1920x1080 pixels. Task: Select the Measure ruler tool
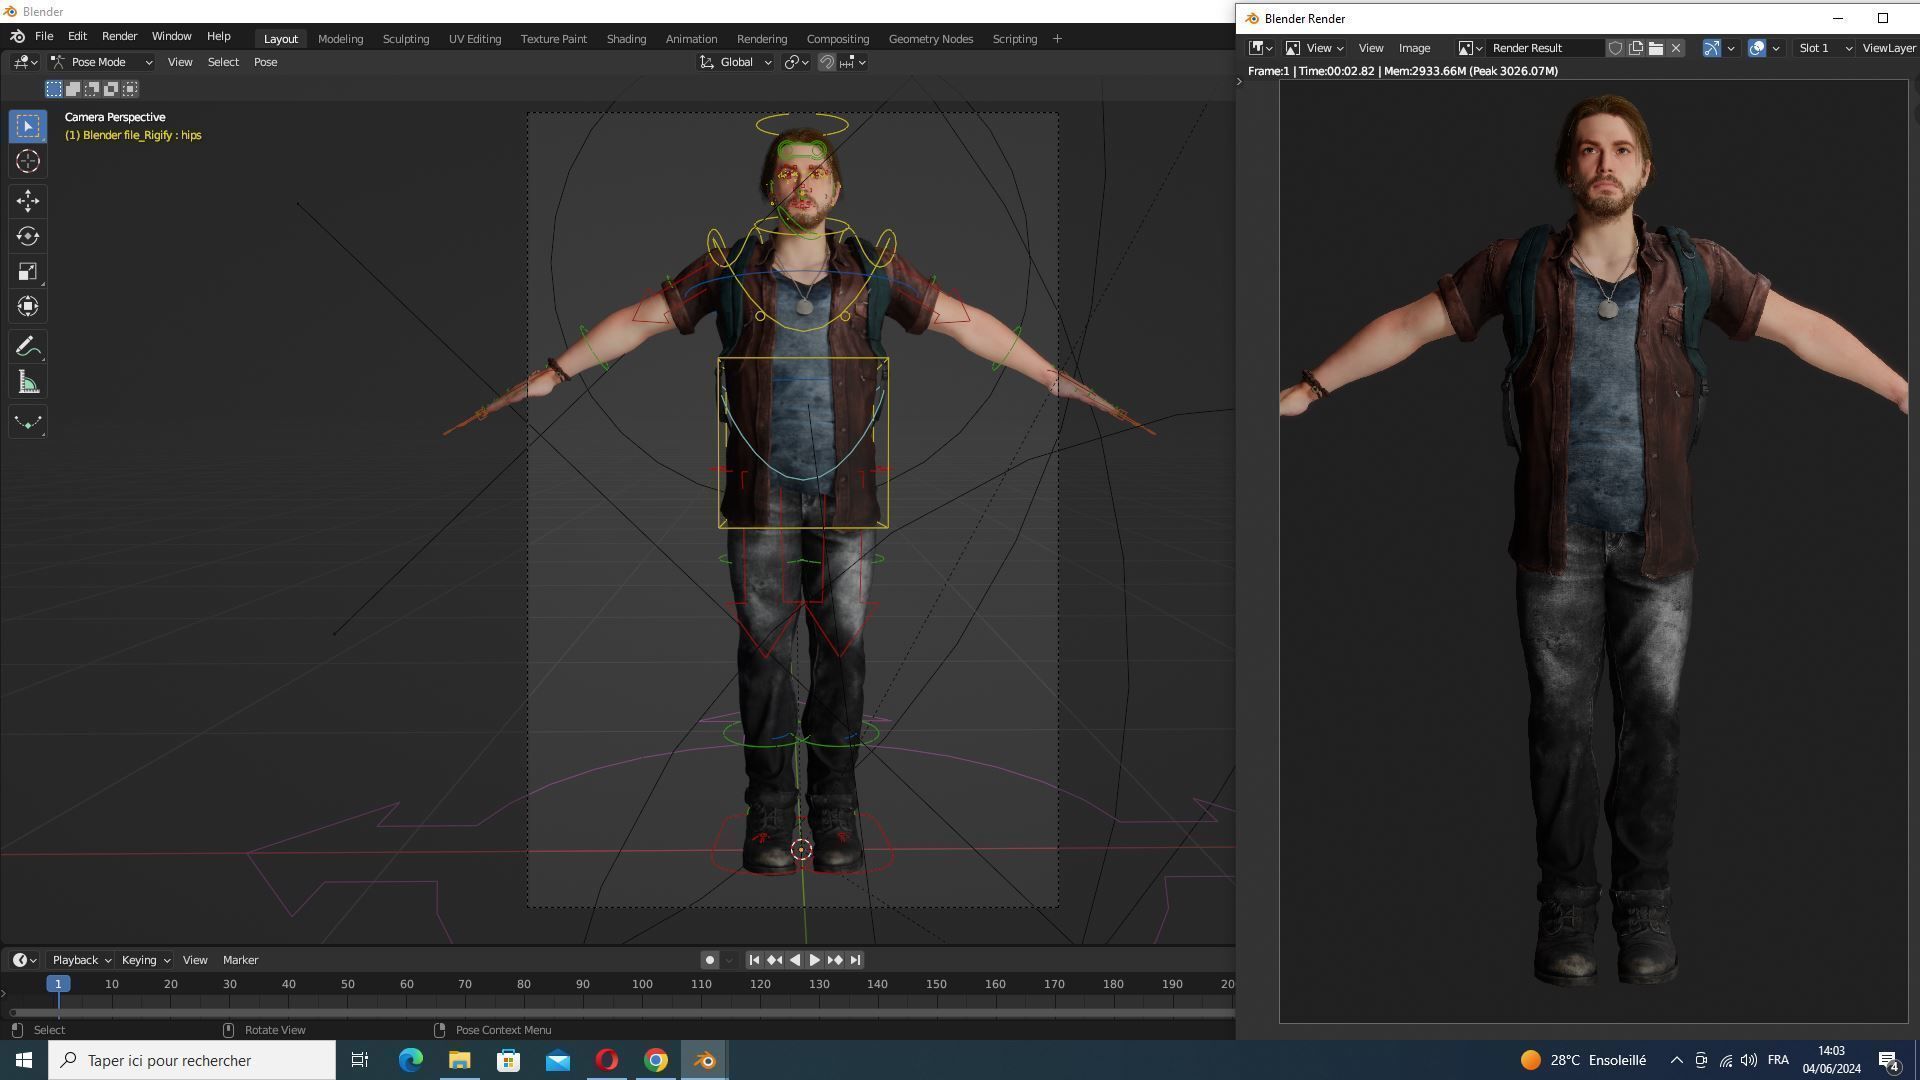[x=28, y=382]
